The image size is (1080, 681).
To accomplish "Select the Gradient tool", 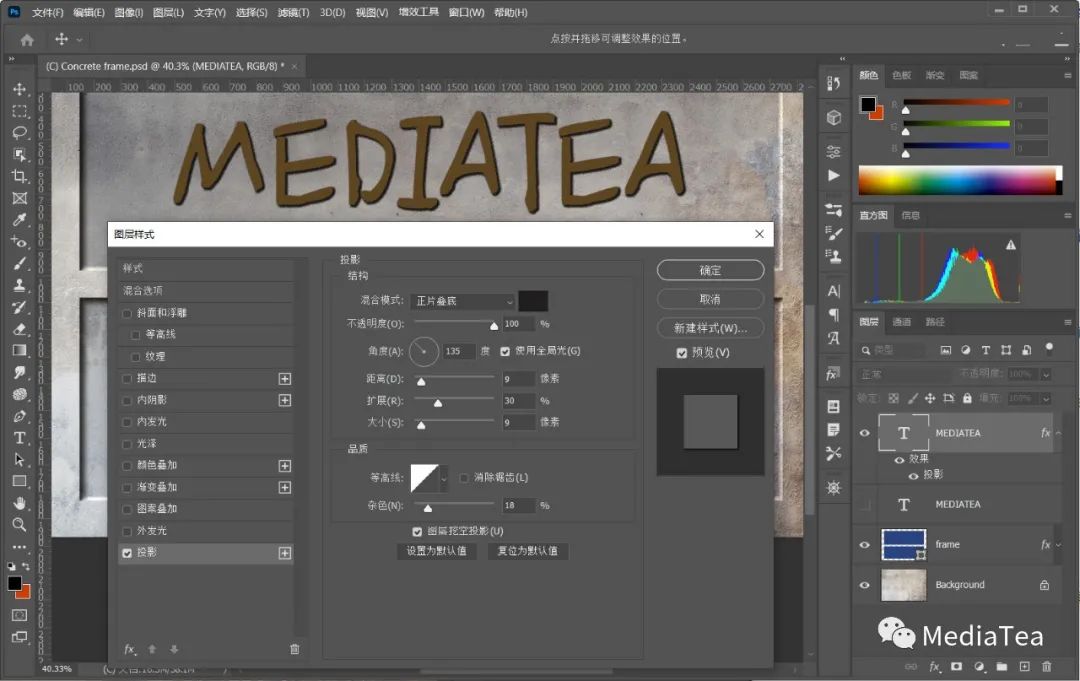I will pos(19,350).
